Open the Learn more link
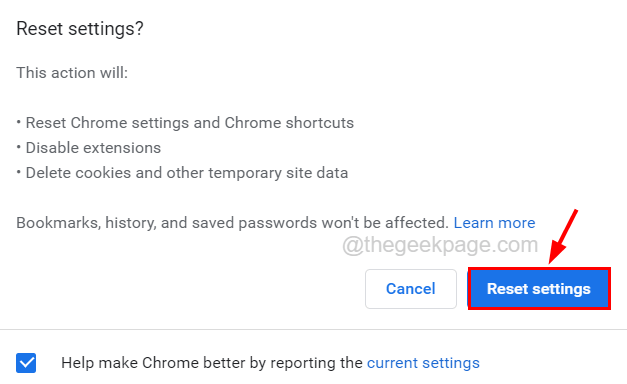627x384 pixels. click(x=494, y=223)
